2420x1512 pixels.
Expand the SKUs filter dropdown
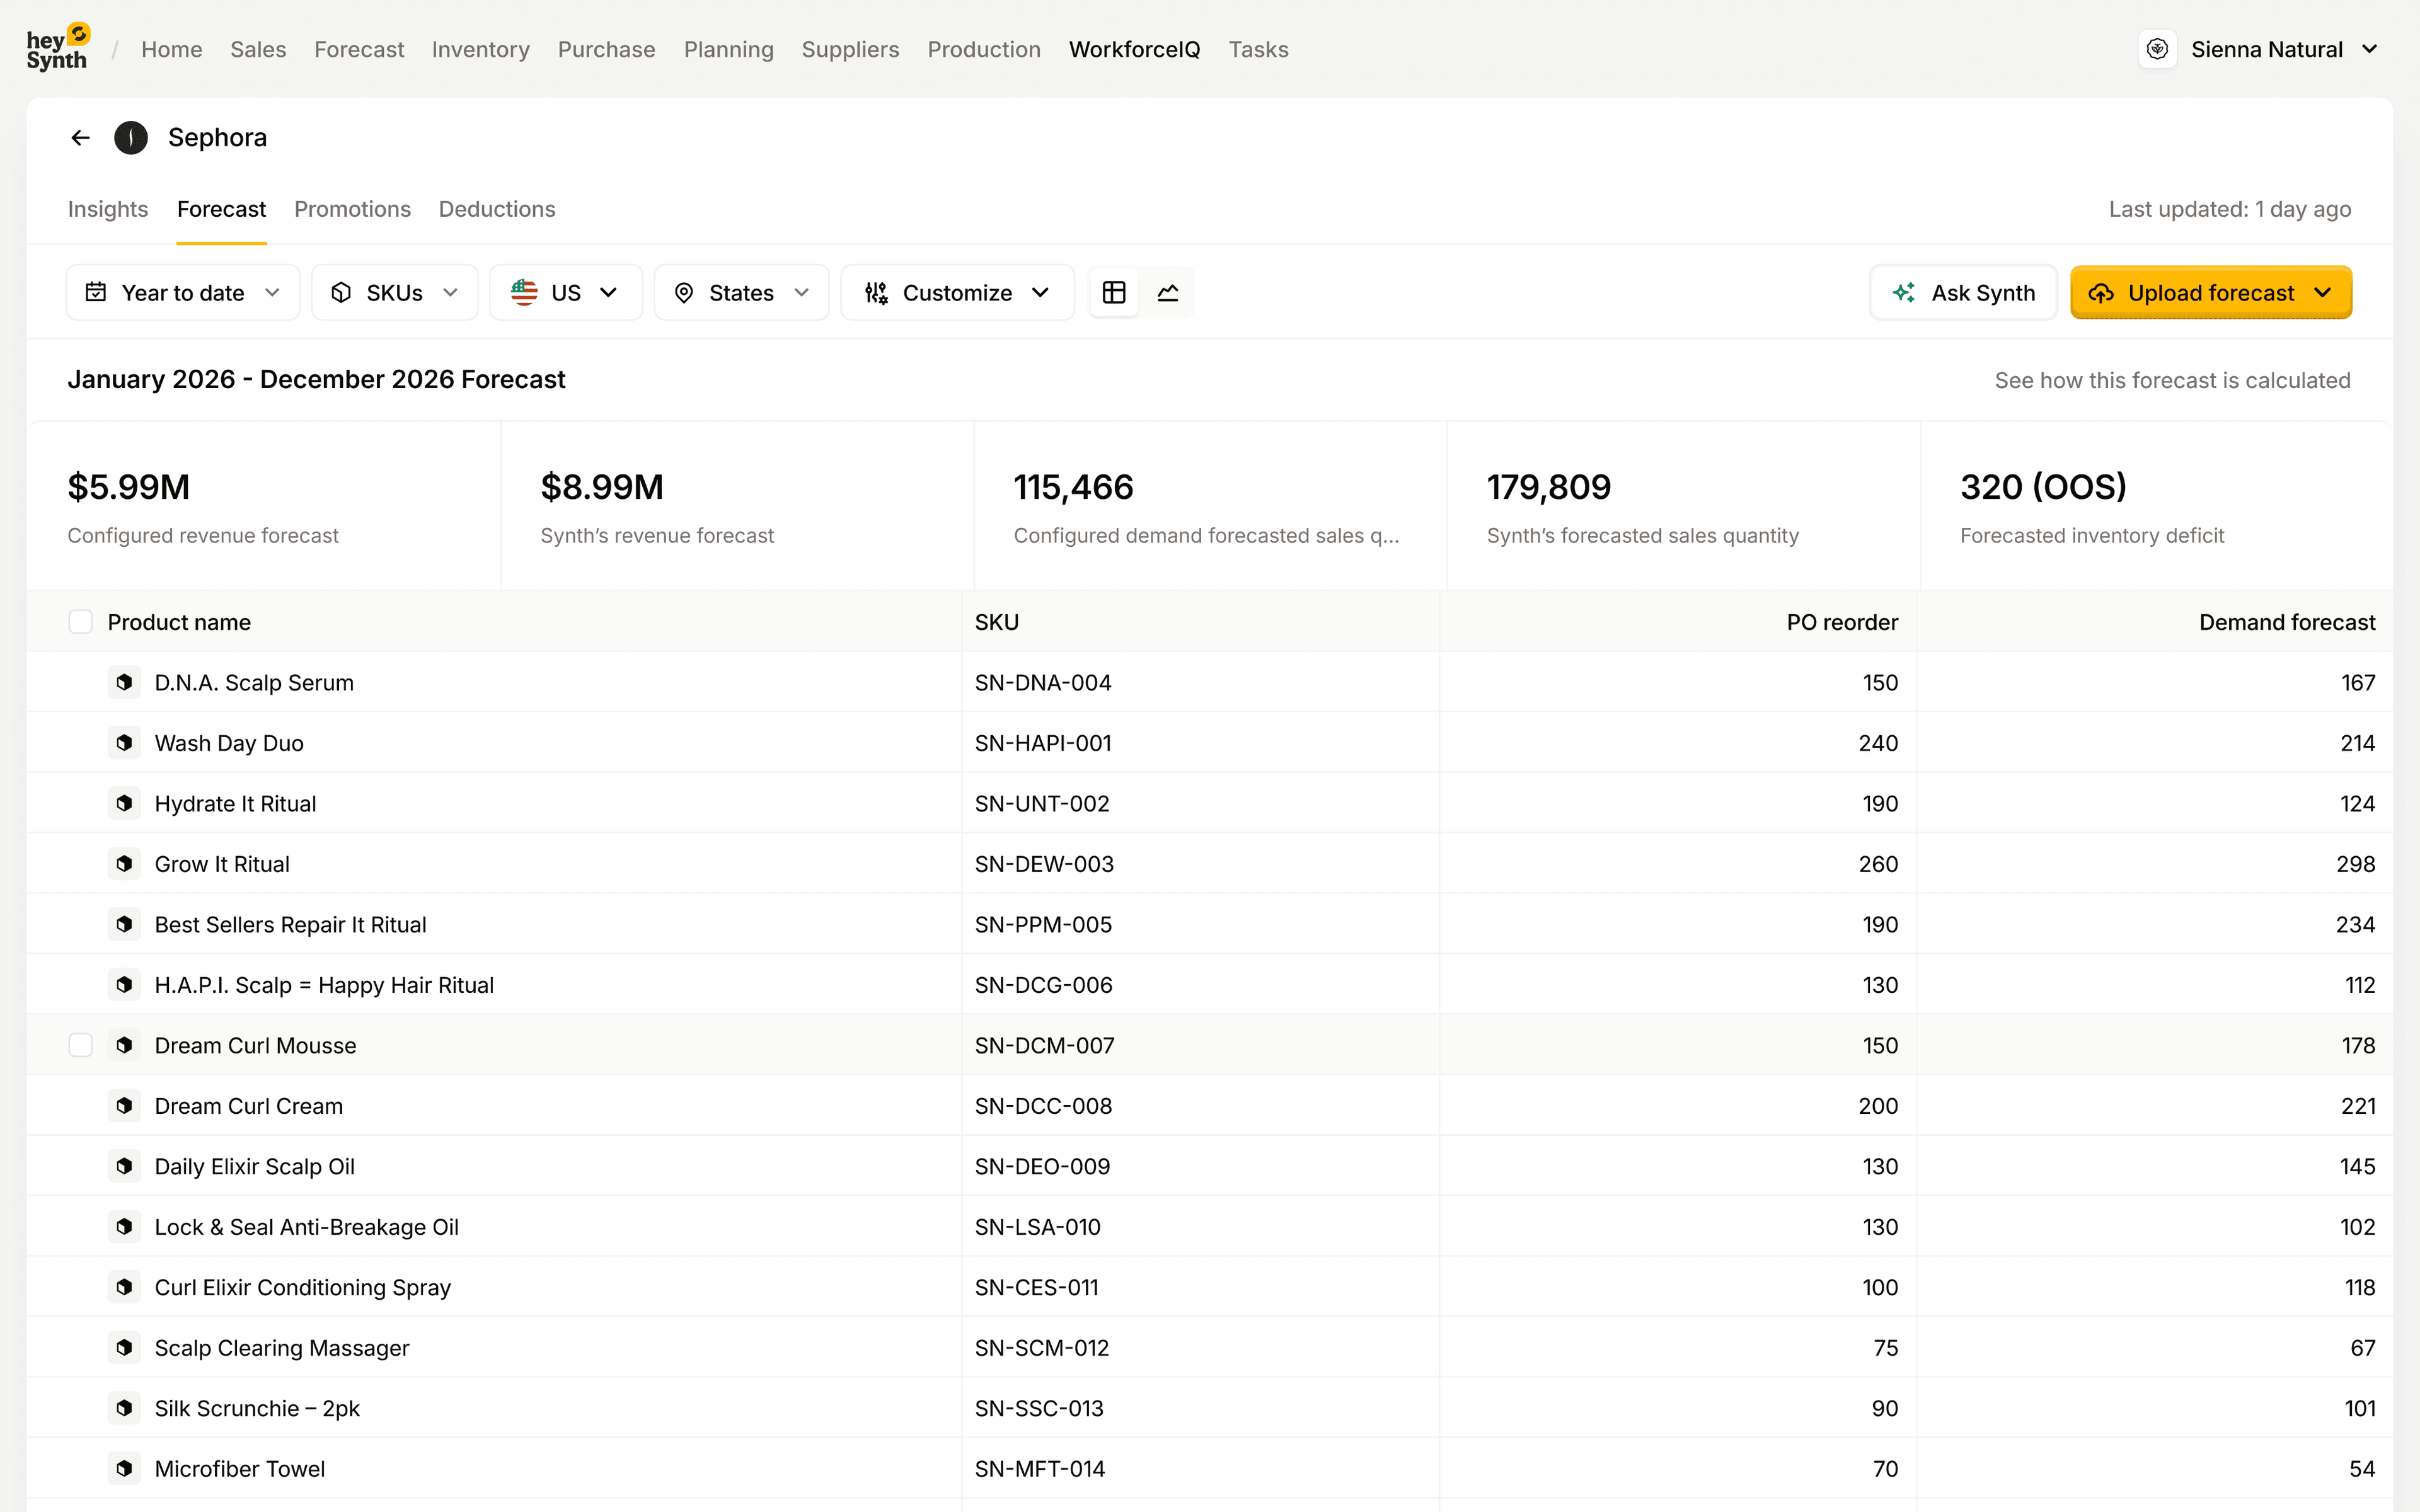395,292
